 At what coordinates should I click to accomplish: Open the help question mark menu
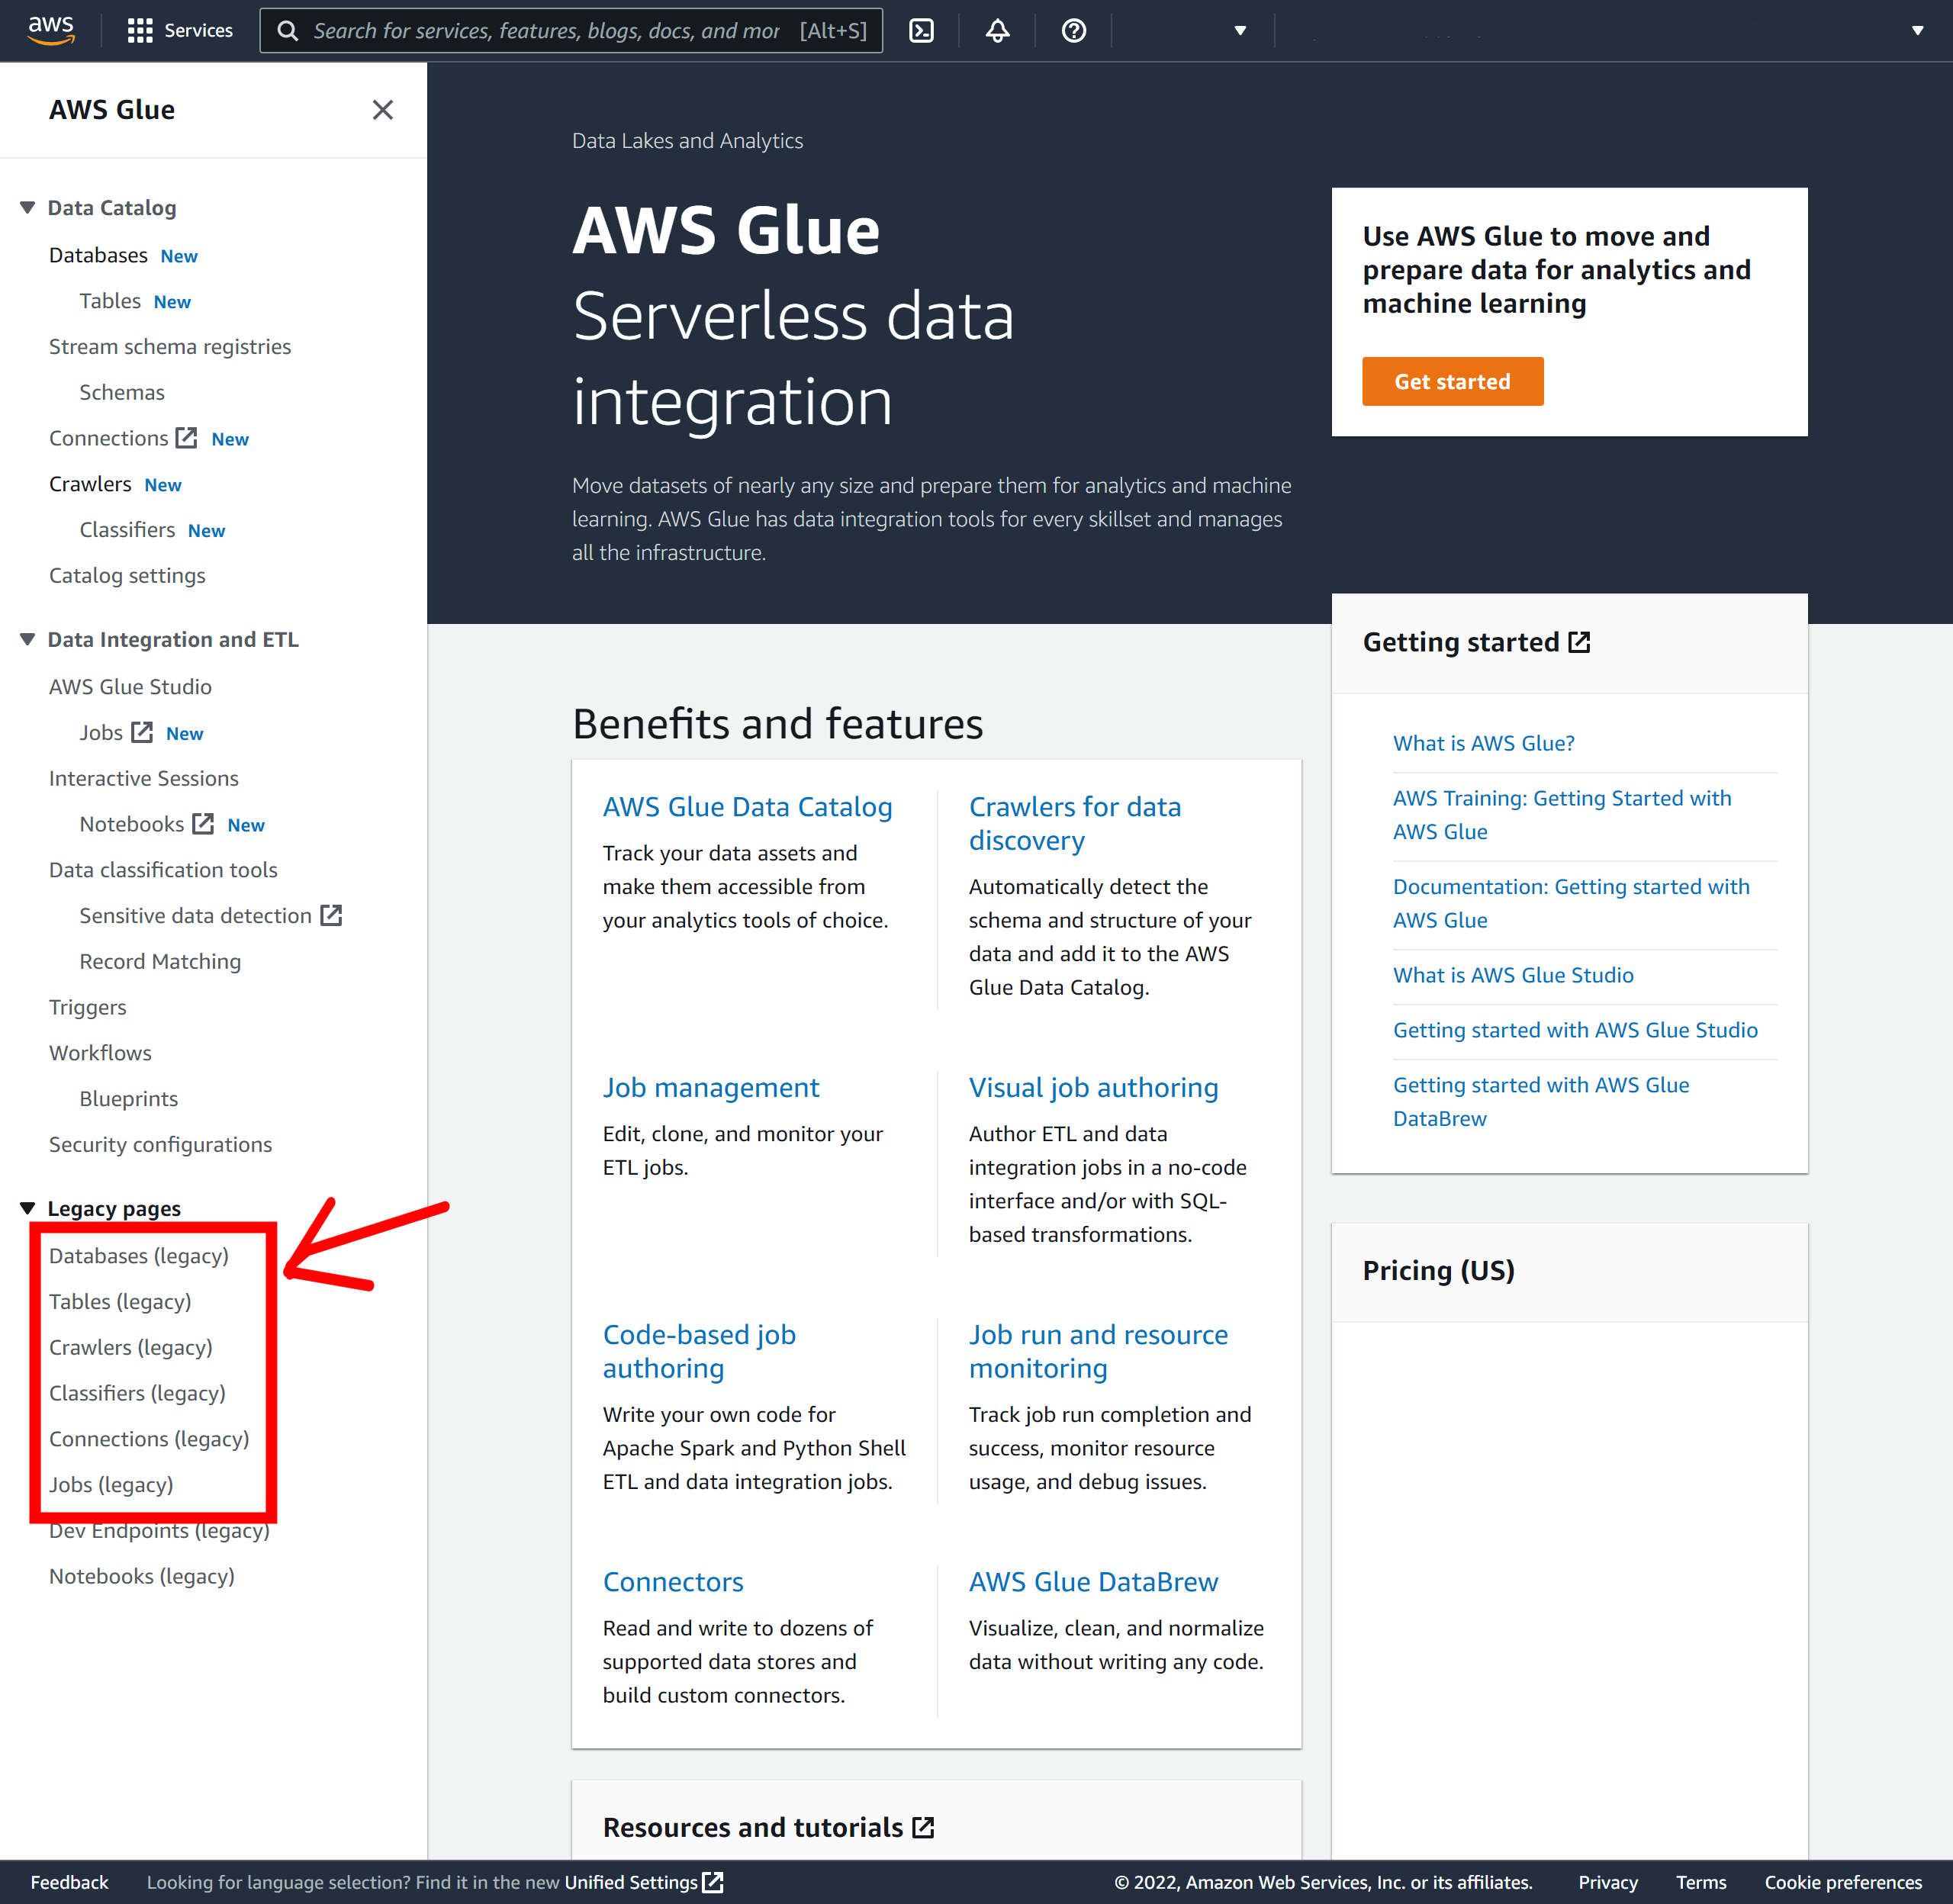1073,31
